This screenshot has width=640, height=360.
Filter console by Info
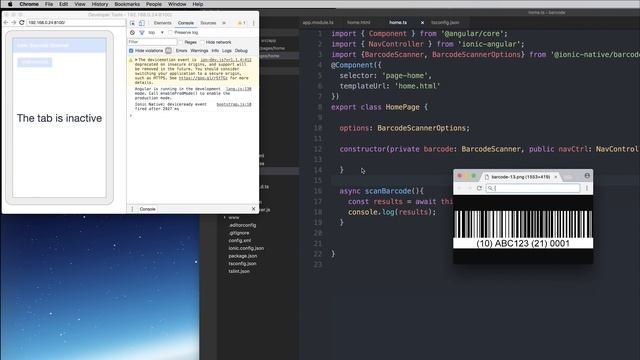click(x=215, y=51)
